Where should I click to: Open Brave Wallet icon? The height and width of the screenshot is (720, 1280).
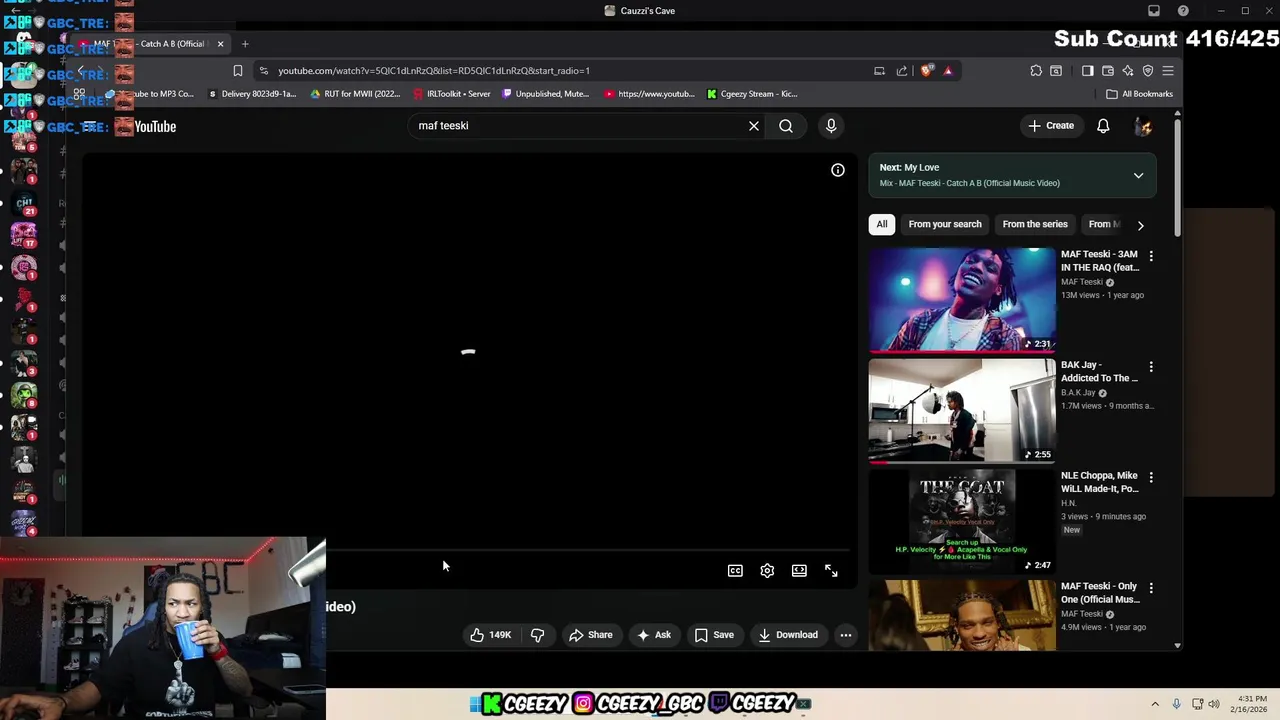(1108, 71)
